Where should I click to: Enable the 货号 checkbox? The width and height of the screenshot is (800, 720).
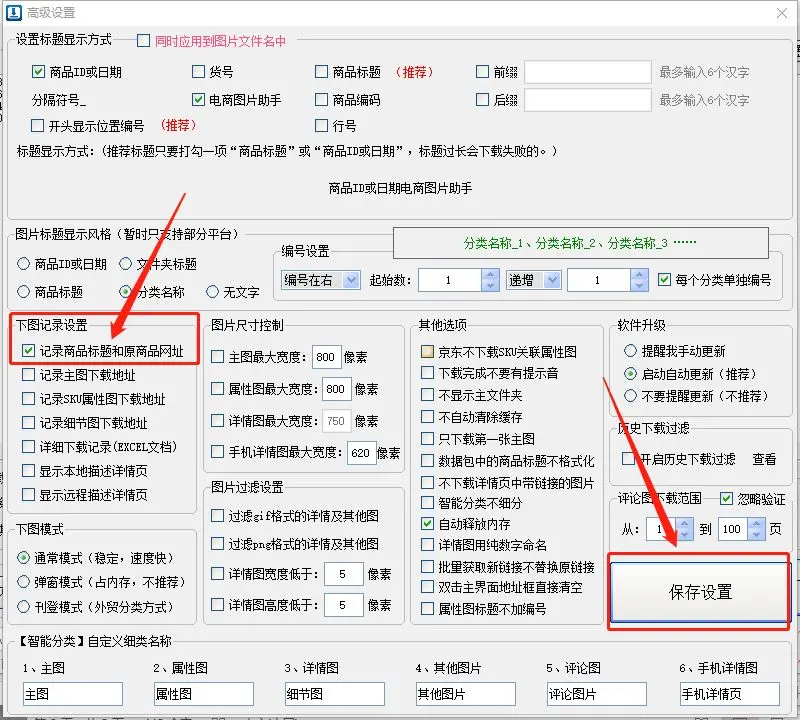(200, 72)
